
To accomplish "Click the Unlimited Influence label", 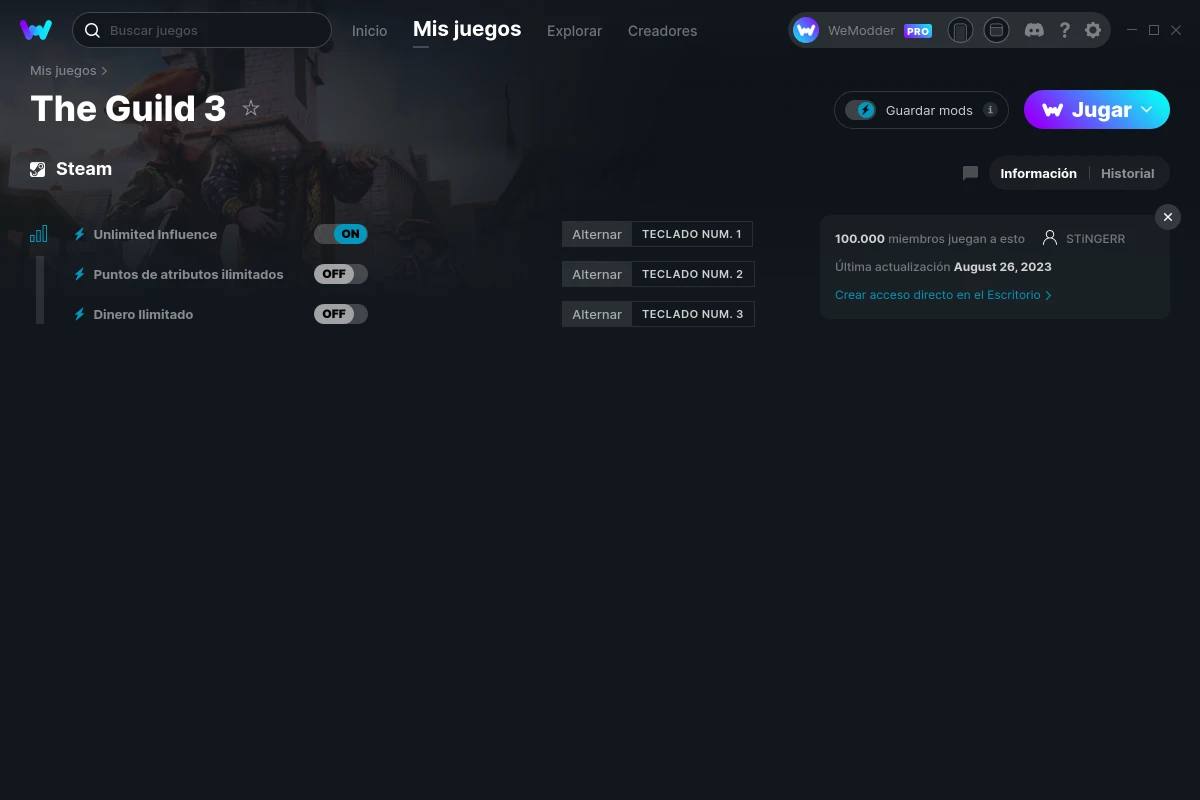I will click(155, 234).
